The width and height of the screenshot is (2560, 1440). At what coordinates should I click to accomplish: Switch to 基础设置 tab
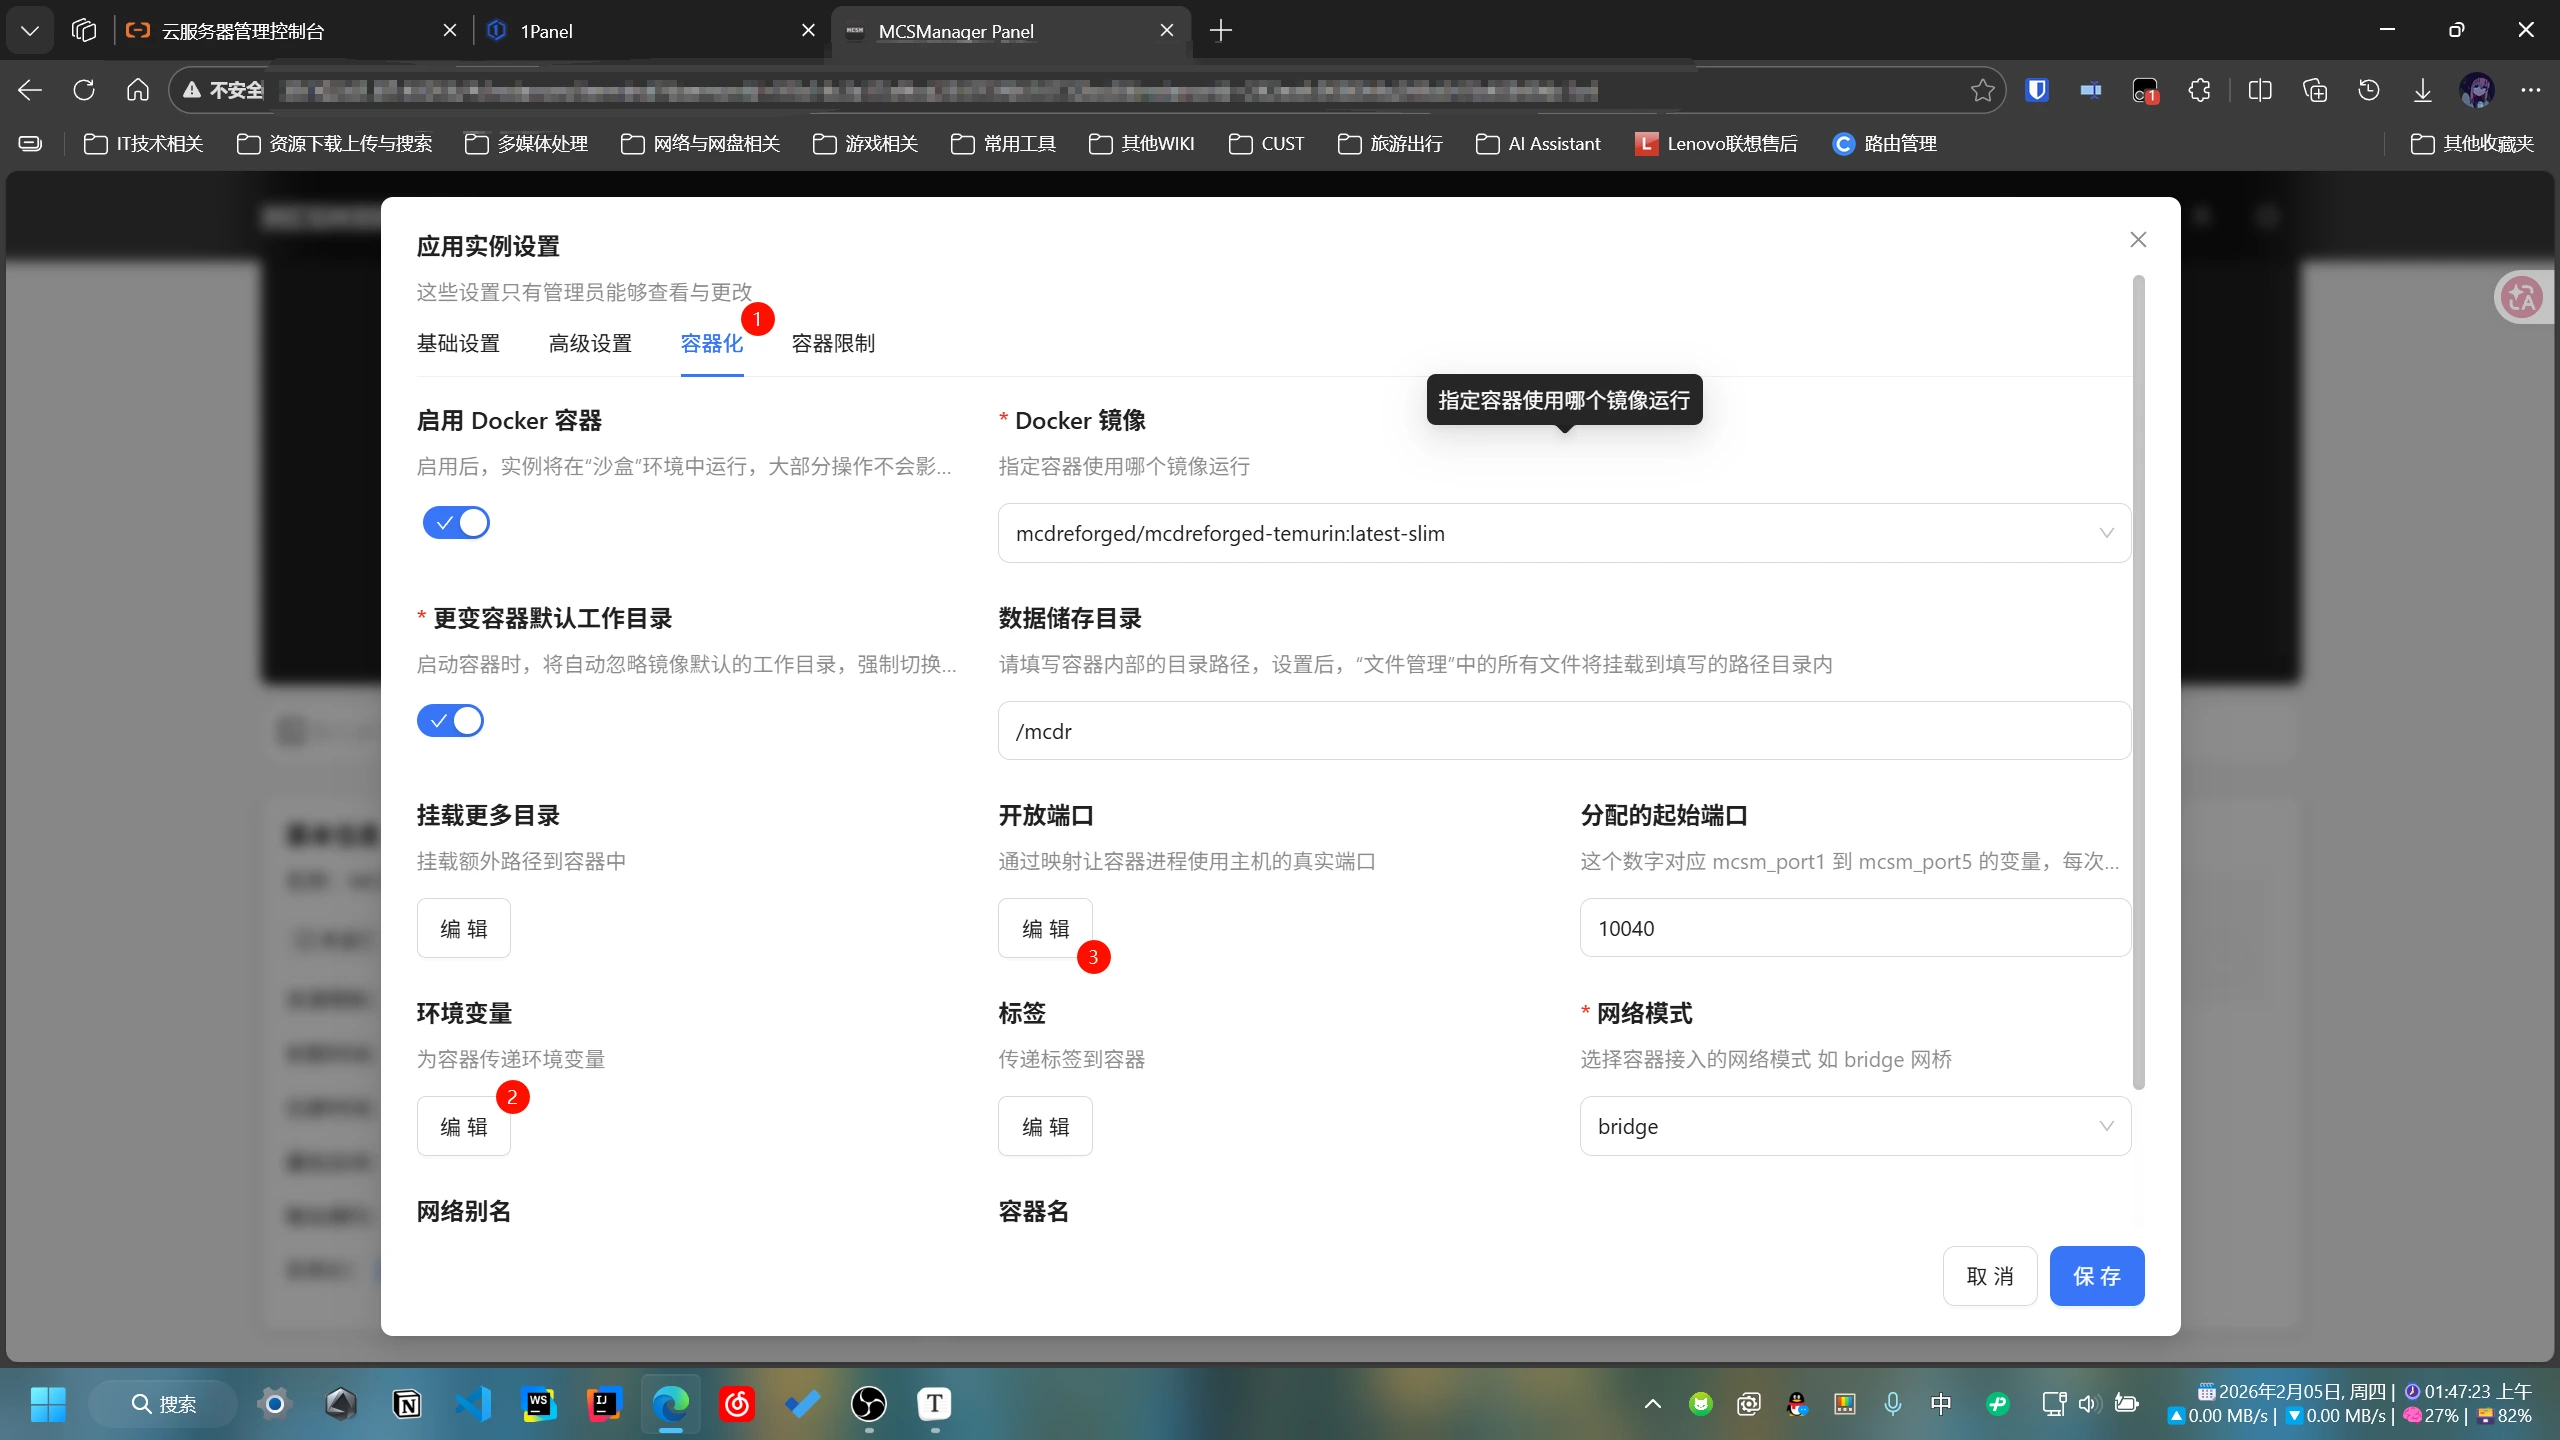coord(458,344)
